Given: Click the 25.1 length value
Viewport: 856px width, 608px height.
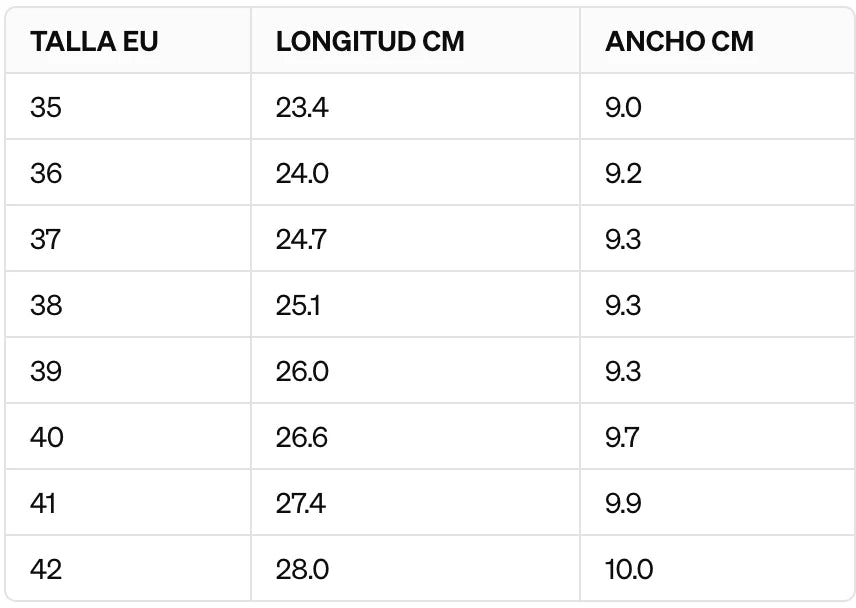Looking at the screenshot, I should click(x=298, y=305).
